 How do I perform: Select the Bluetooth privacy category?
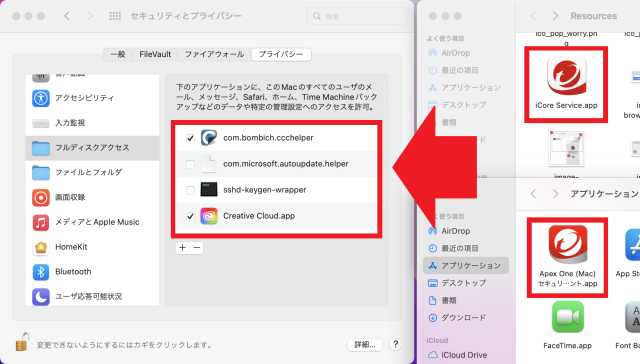[92, 272]
